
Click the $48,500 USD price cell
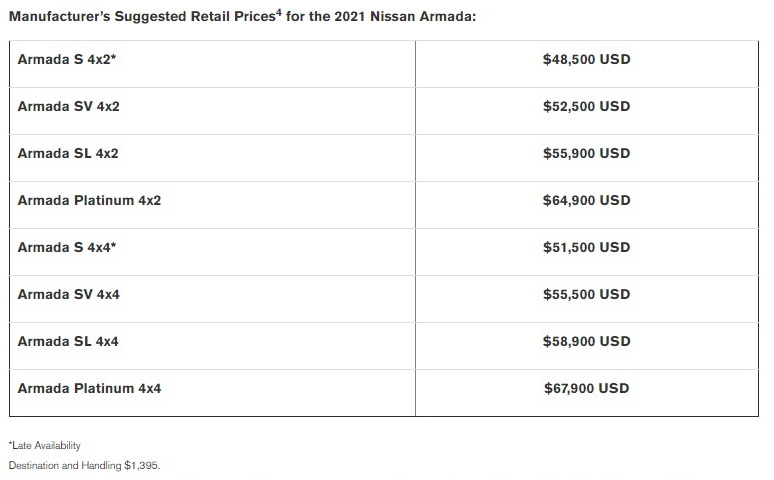point(586,59)
